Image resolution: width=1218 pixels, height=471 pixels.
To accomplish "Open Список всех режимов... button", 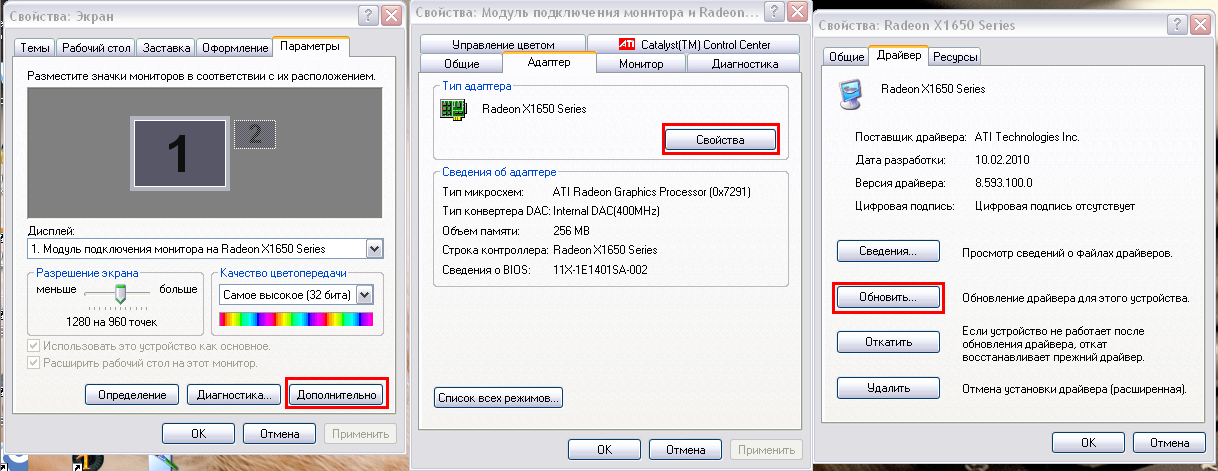I will 500,398.
